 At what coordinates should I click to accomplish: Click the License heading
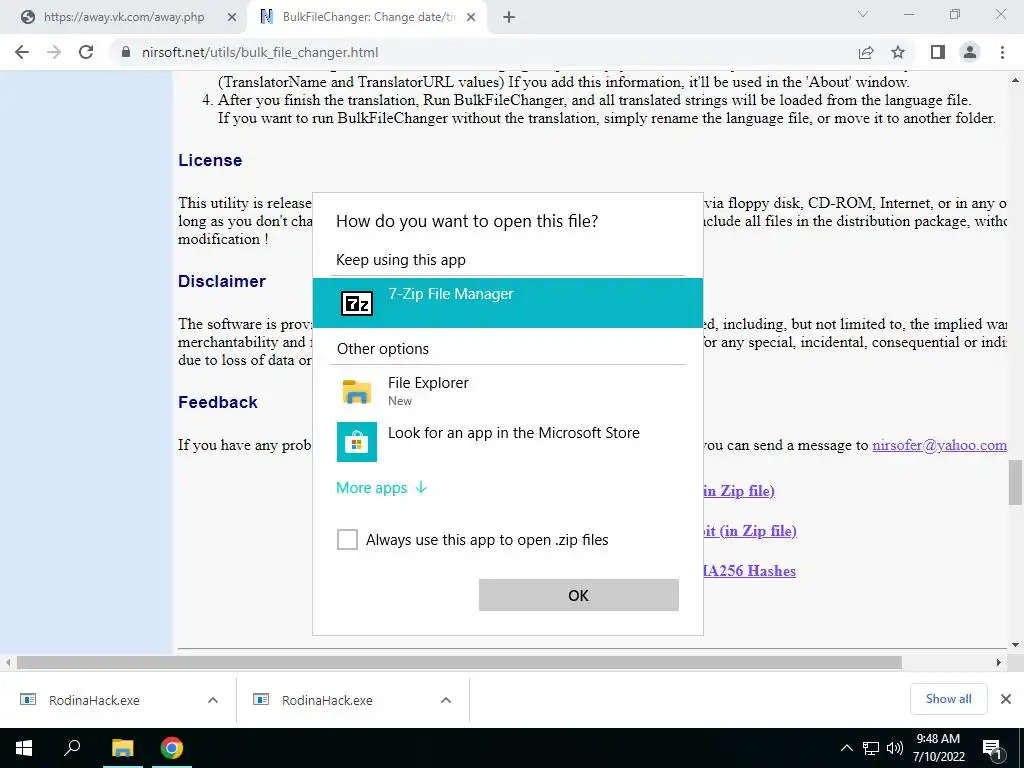tap(210, 160)
